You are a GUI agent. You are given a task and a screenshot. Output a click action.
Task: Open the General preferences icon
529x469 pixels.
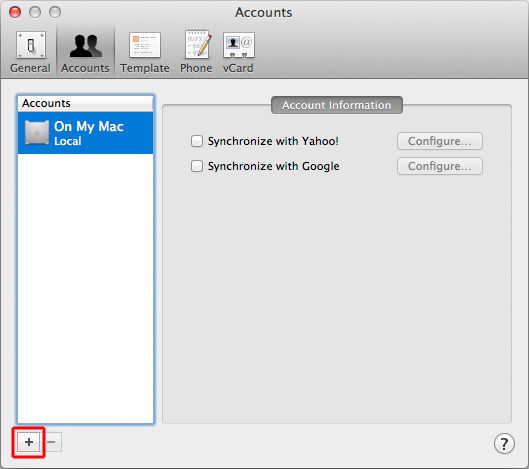pos(30,45)
